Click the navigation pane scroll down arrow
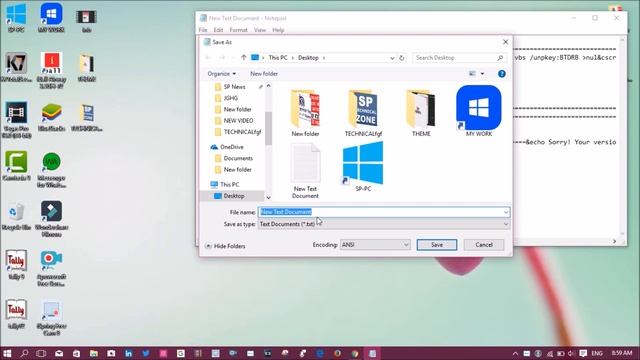This screenshot has height=360, width=640. (x=268, y=198)
